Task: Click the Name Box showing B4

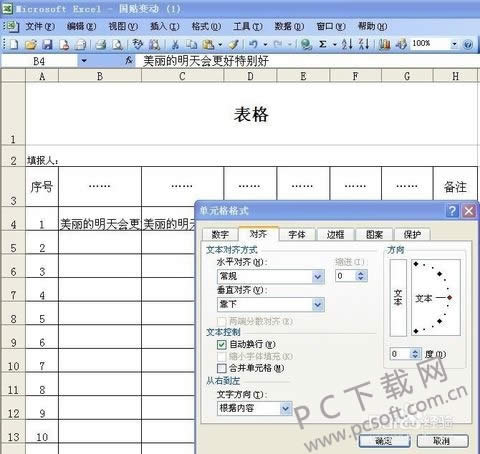Action: (39, 61)
